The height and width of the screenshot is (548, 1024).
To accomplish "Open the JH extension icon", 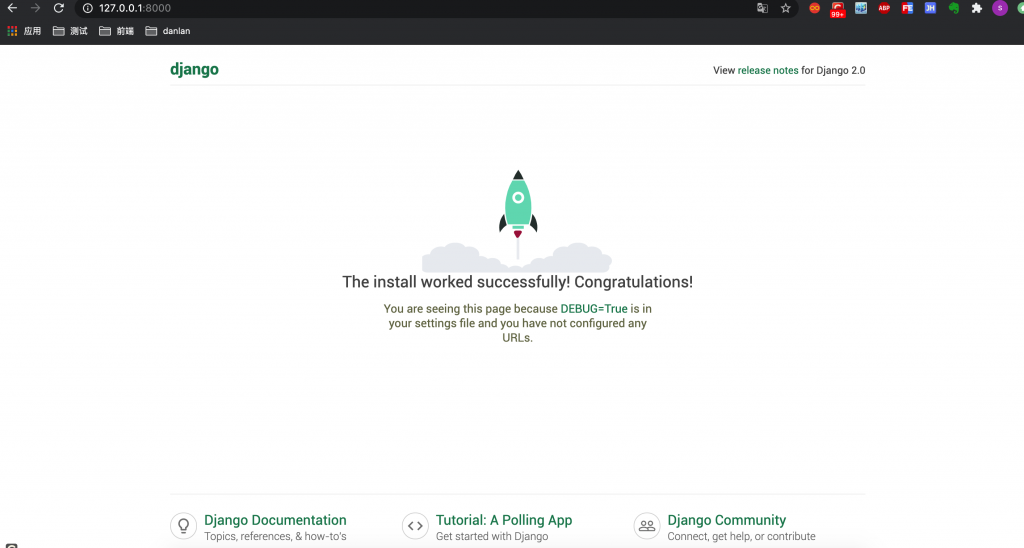I will click(930, 8).
